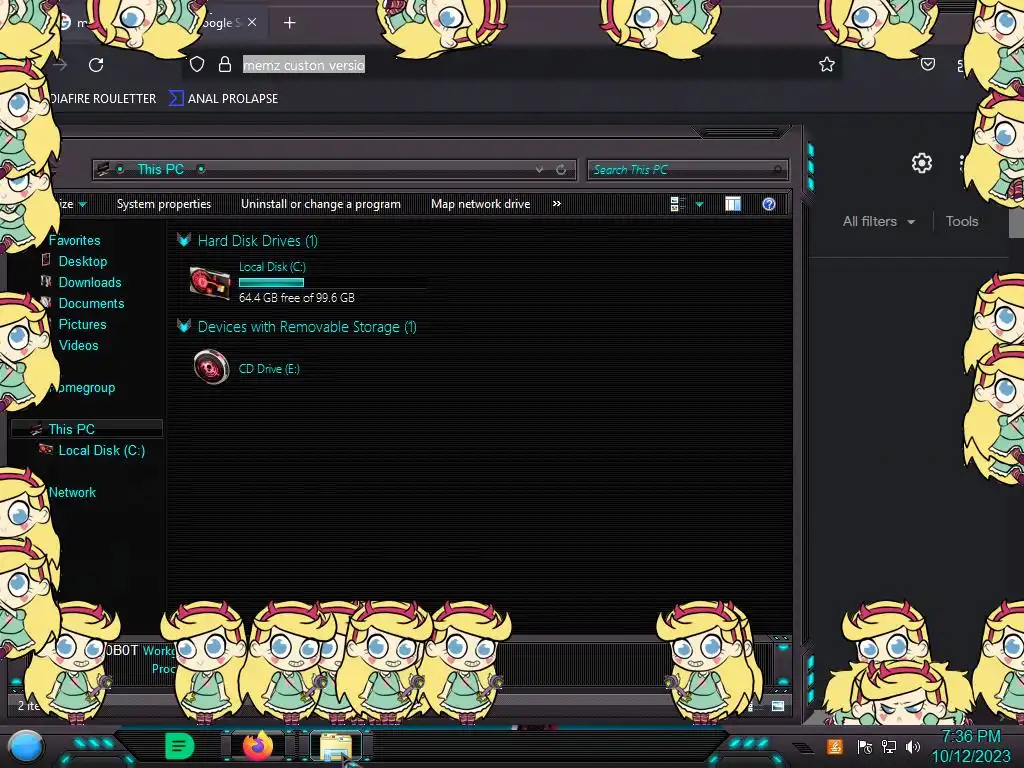Image resolution: width=1024 pixels, height=768 pixels.
Task: Open network tray icon
Action: click(x=888, y=746)
